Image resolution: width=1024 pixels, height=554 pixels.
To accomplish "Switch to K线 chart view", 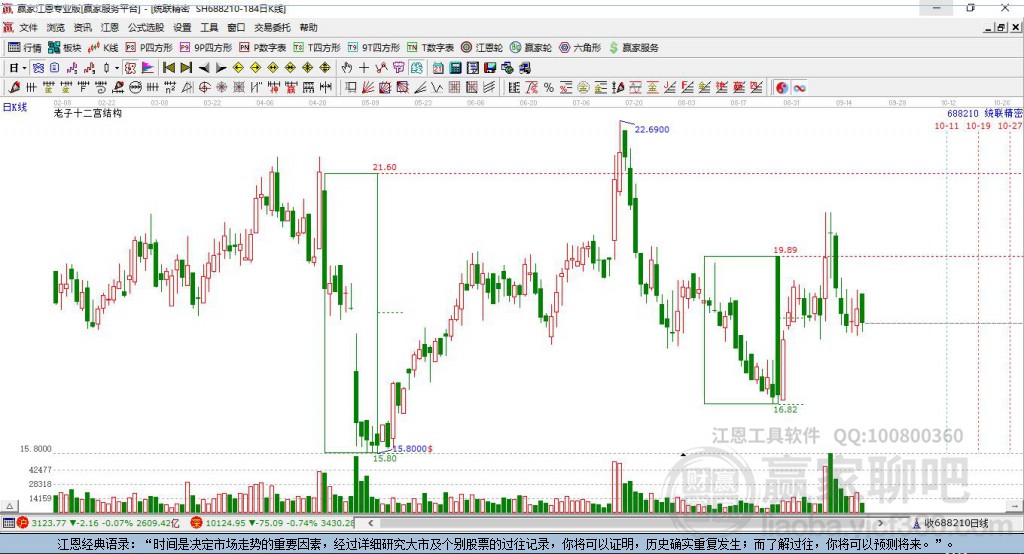I will 103,48.
